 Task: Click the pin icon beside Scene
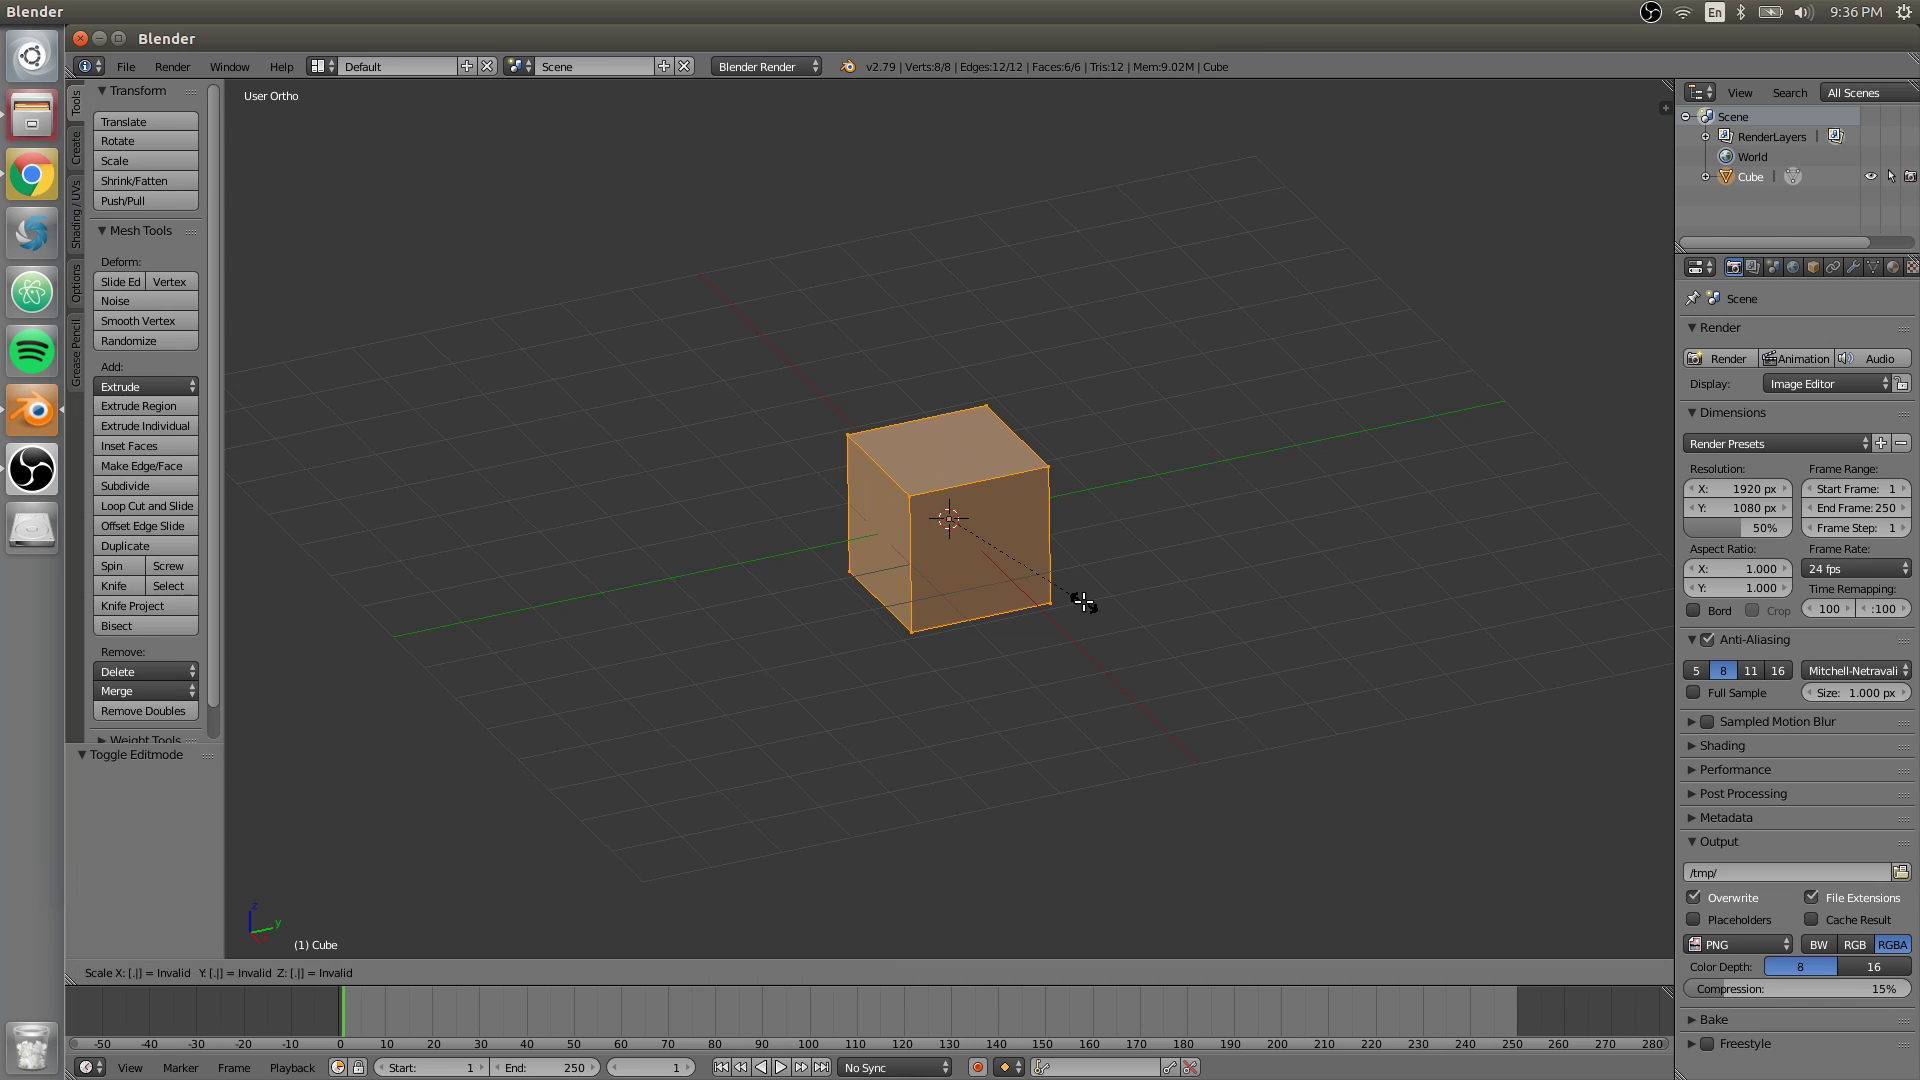[x=1692, y=298]
